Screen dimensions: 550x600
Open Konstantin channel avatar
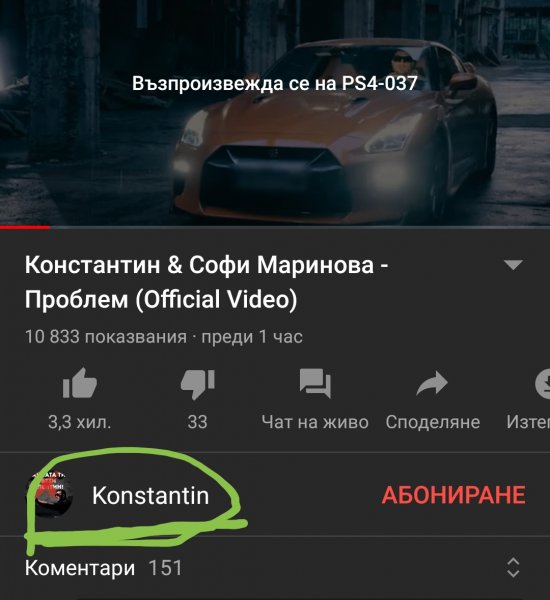[49, 494]
